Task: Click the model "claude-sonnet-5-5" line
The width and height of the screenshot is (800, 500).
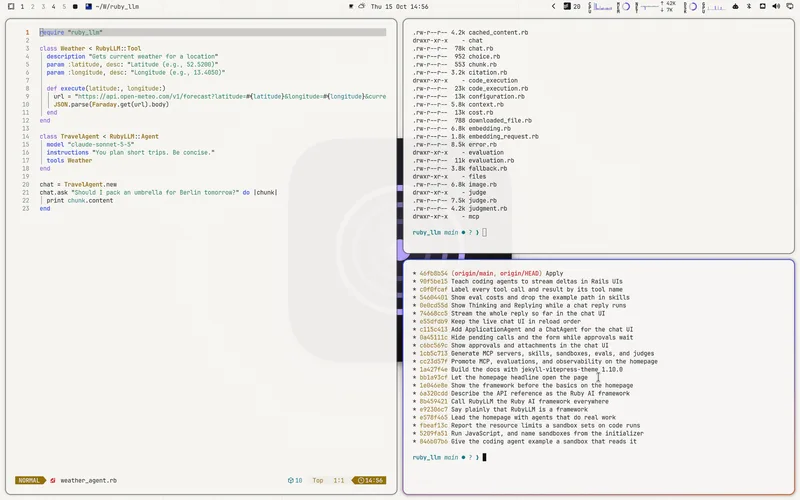Action: pyautogui.click(x=90, y=144)
